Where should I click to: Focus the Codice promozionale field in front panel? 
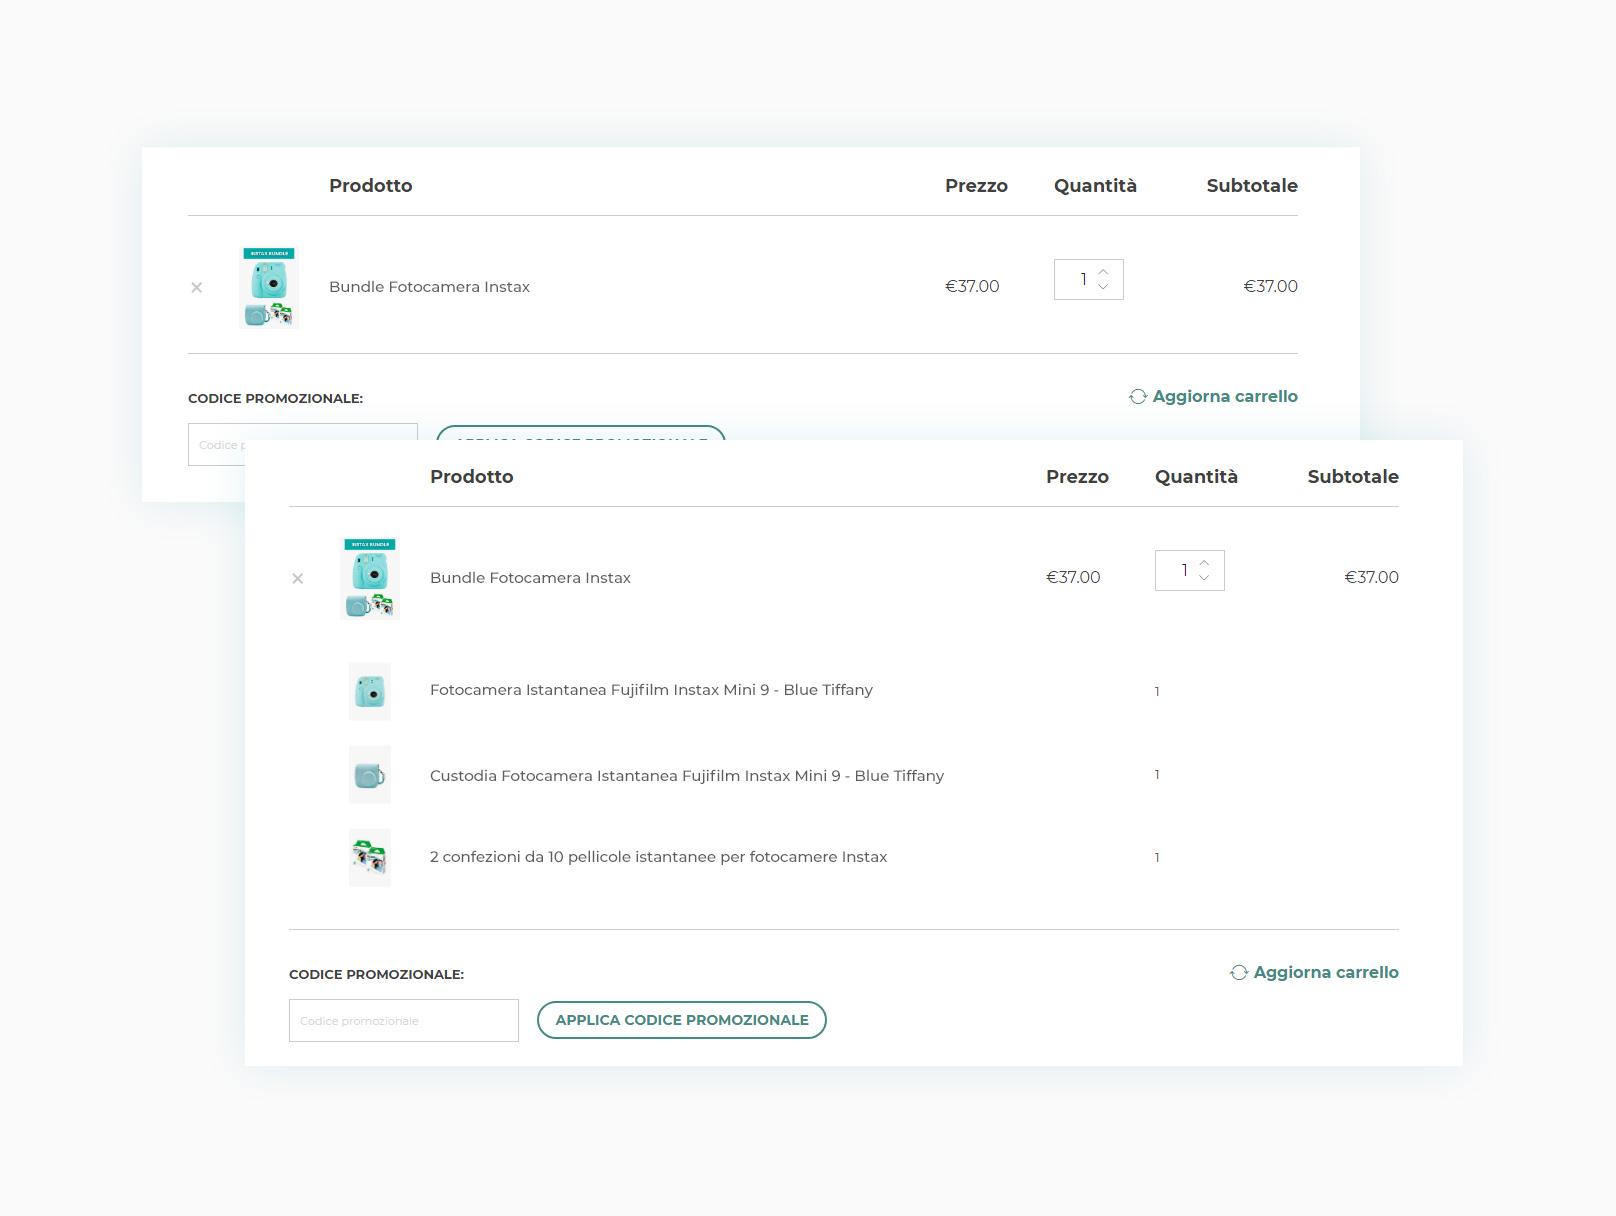coord(403,1020)
